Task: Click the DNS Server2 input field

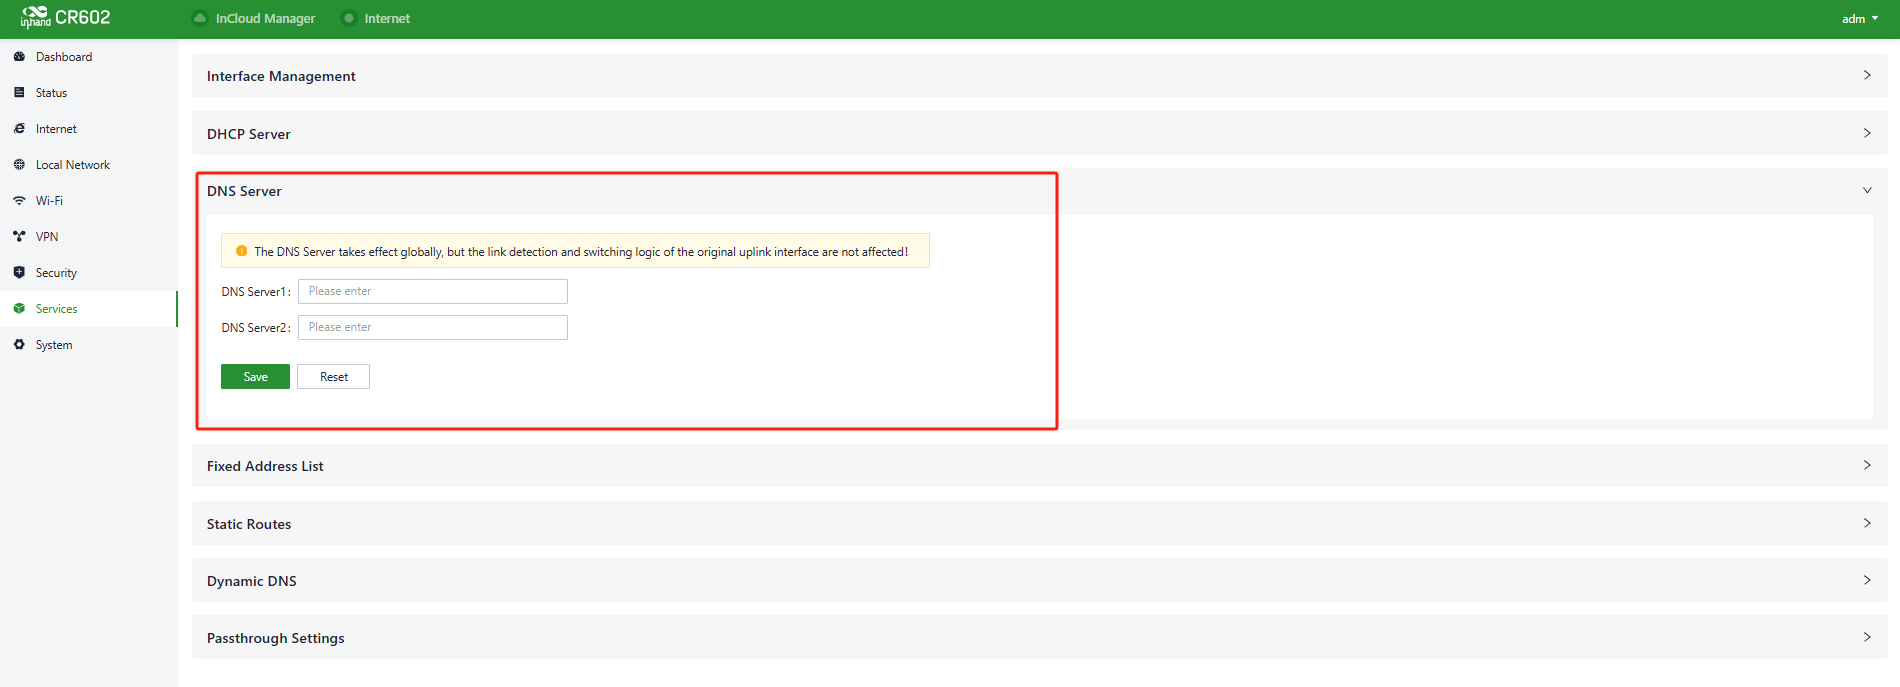Action: coord(433,327)
